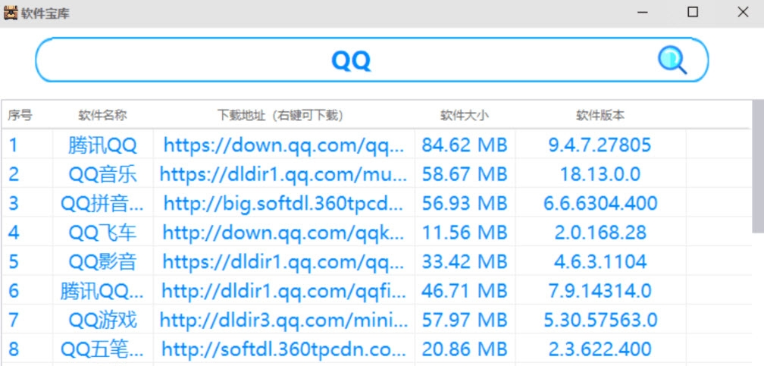Click the 软件宝库 app icon in title bar
Viewport: 765px width, 366px height.
click(x=10, y=13)
